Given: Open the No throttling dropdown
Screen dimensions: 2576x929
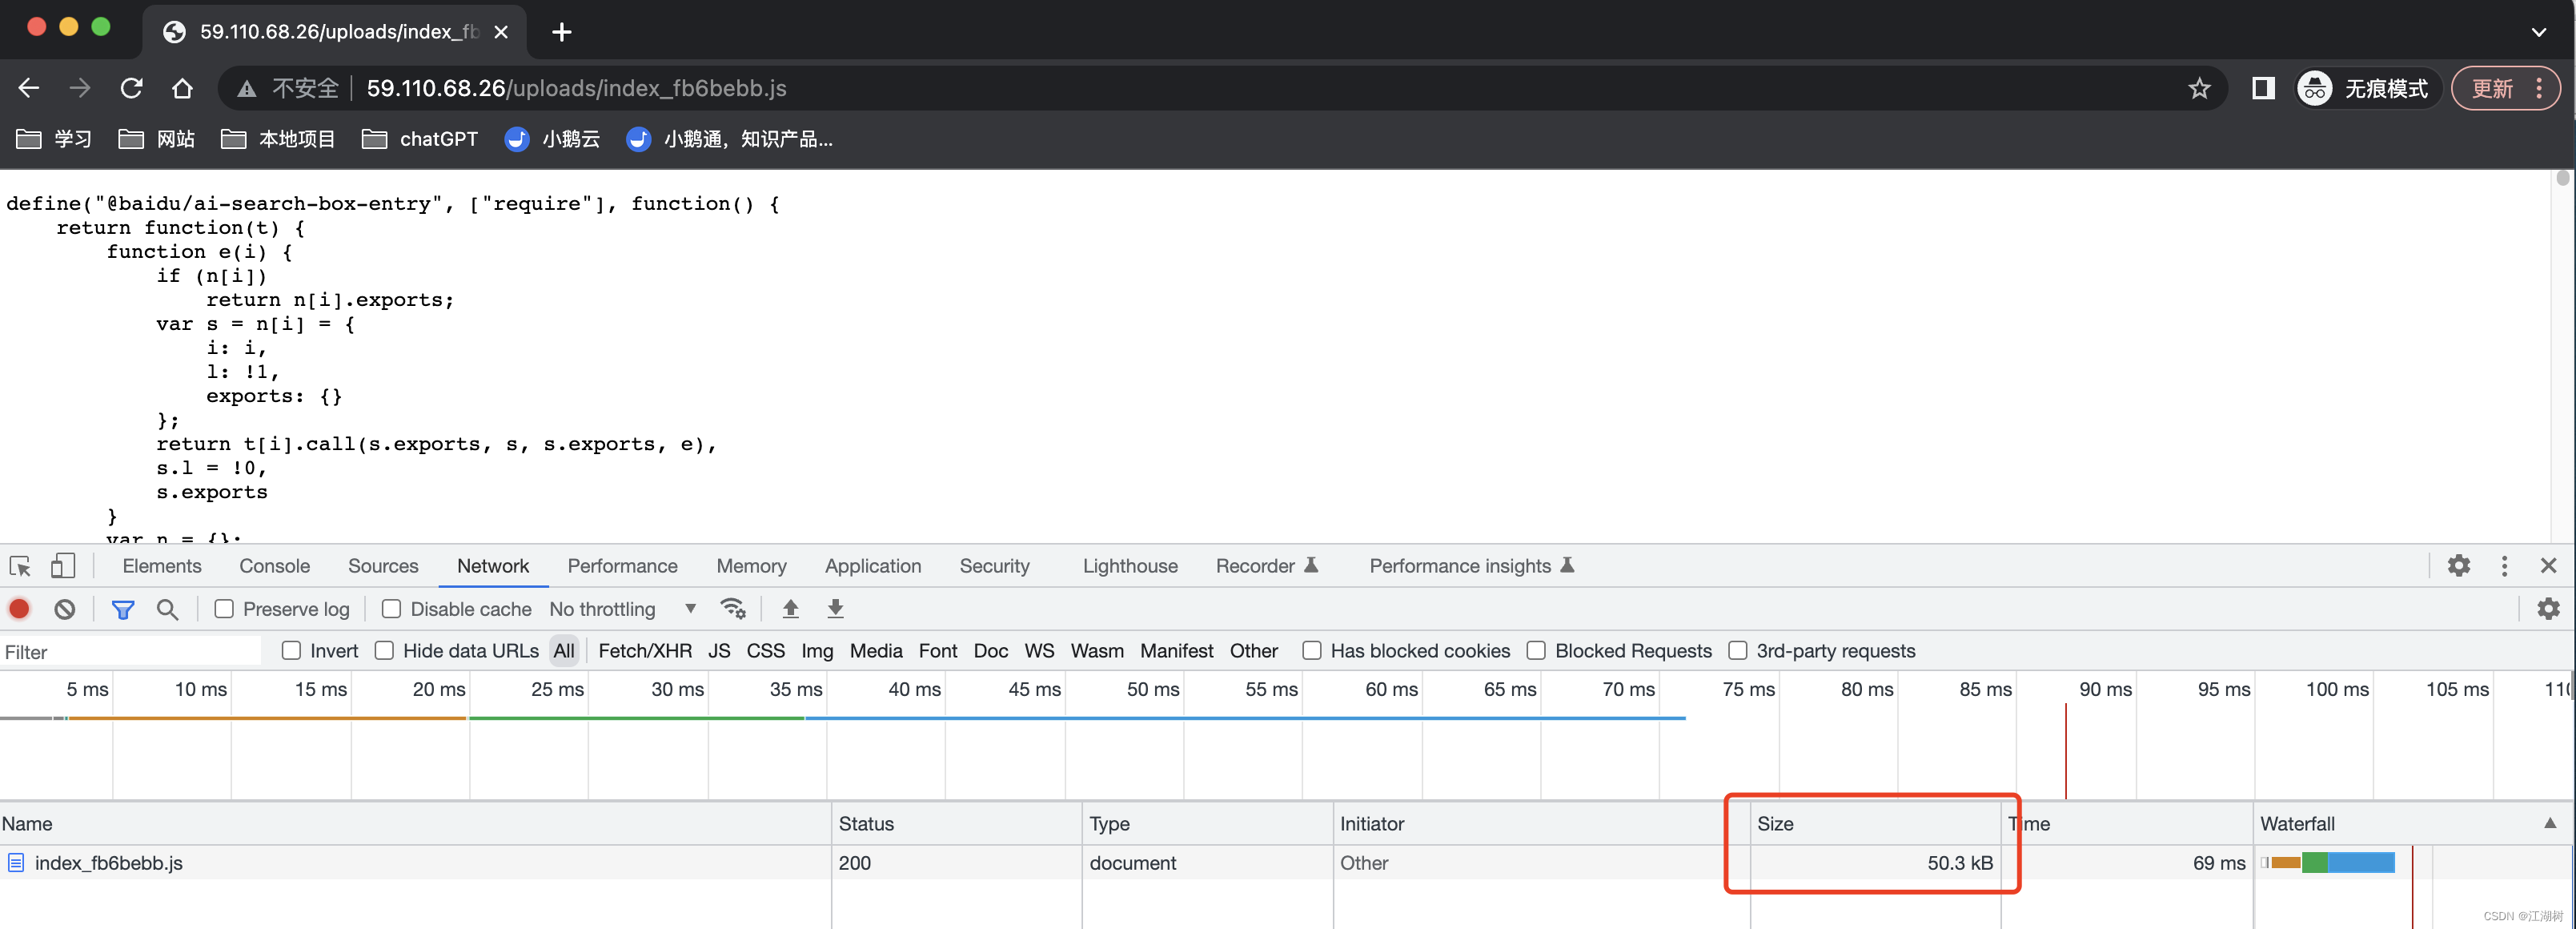Looking at the screenshot, I should coord(623,609).
